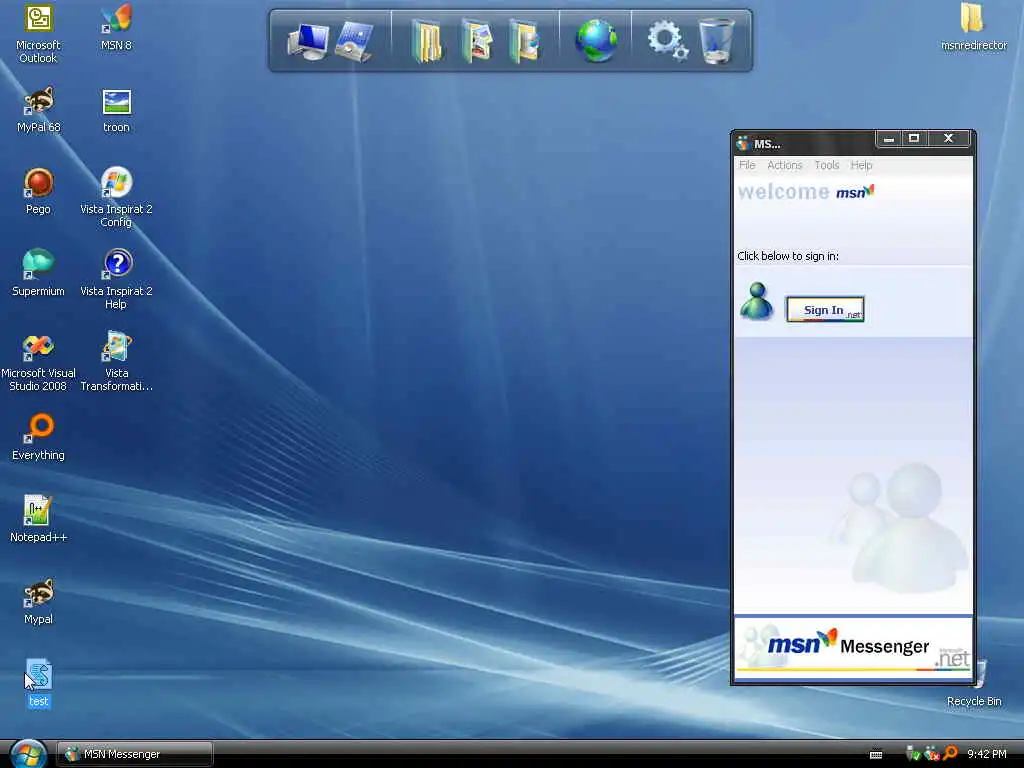Select Microsoft Visual Studio 2008 shortcut
The image size is (1024, 768).
(x=38, y=362)
